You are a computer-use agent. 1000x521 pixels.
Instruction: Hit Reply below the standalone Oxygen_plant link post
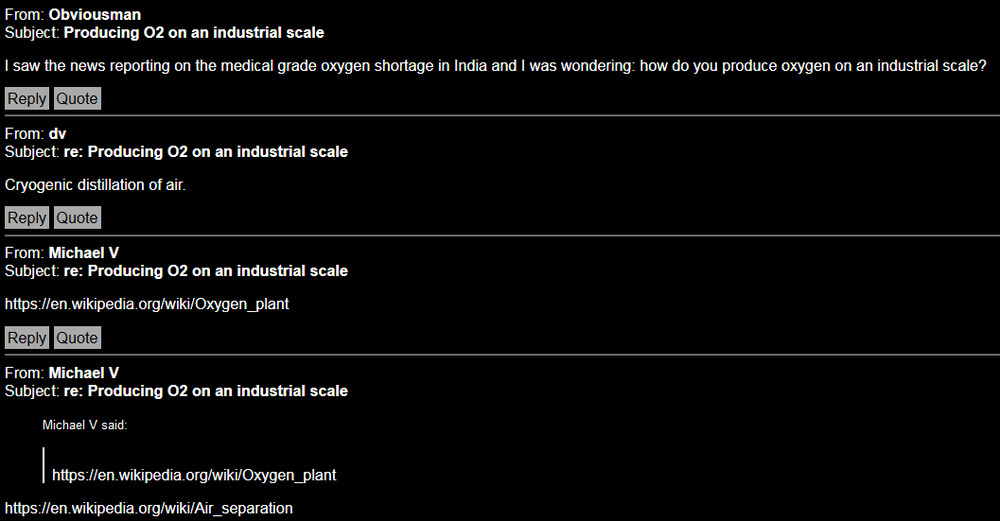click(27, 338)
